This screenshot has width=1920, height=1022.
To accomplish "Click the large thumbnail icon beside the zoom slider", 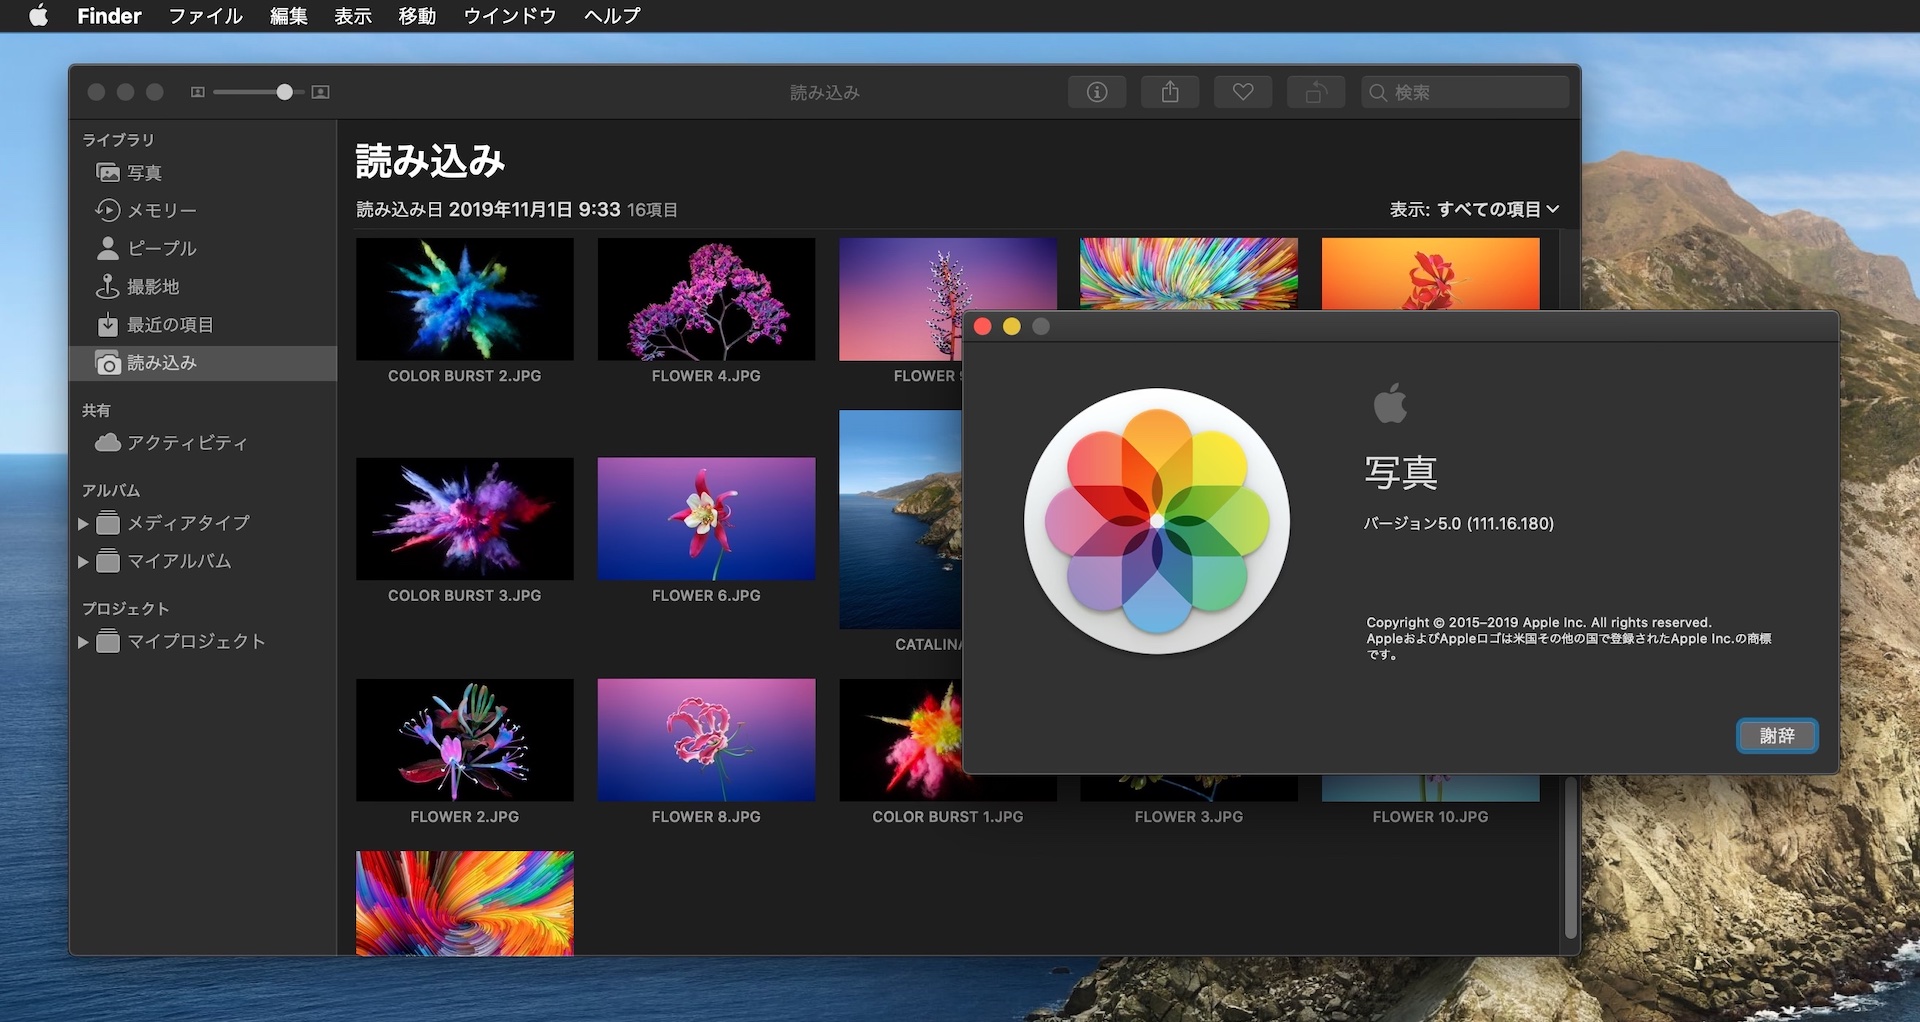I will point(321,92).
